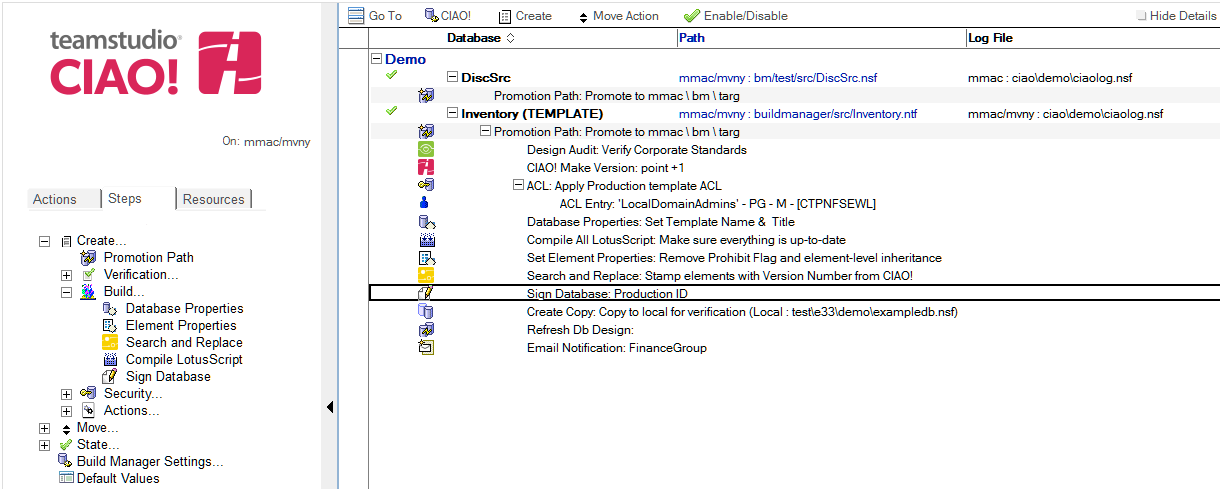Image resolution: width=1220 pixels, height=489 pixels.
Task: Collapse the Build... tree node
Action: 66,292
